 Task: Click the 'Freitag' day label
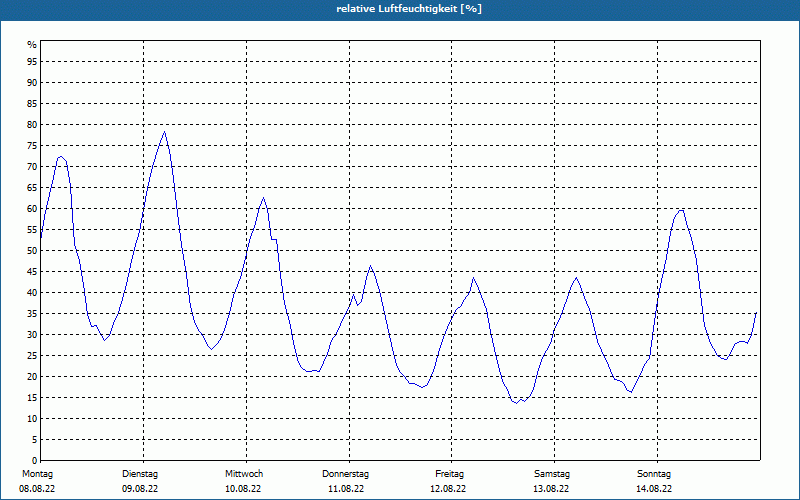449,474
